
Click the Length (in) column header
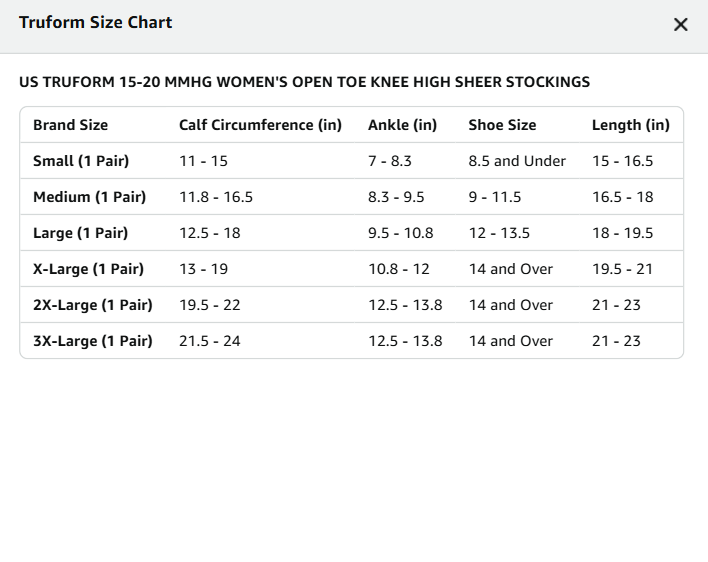point(631,125)
